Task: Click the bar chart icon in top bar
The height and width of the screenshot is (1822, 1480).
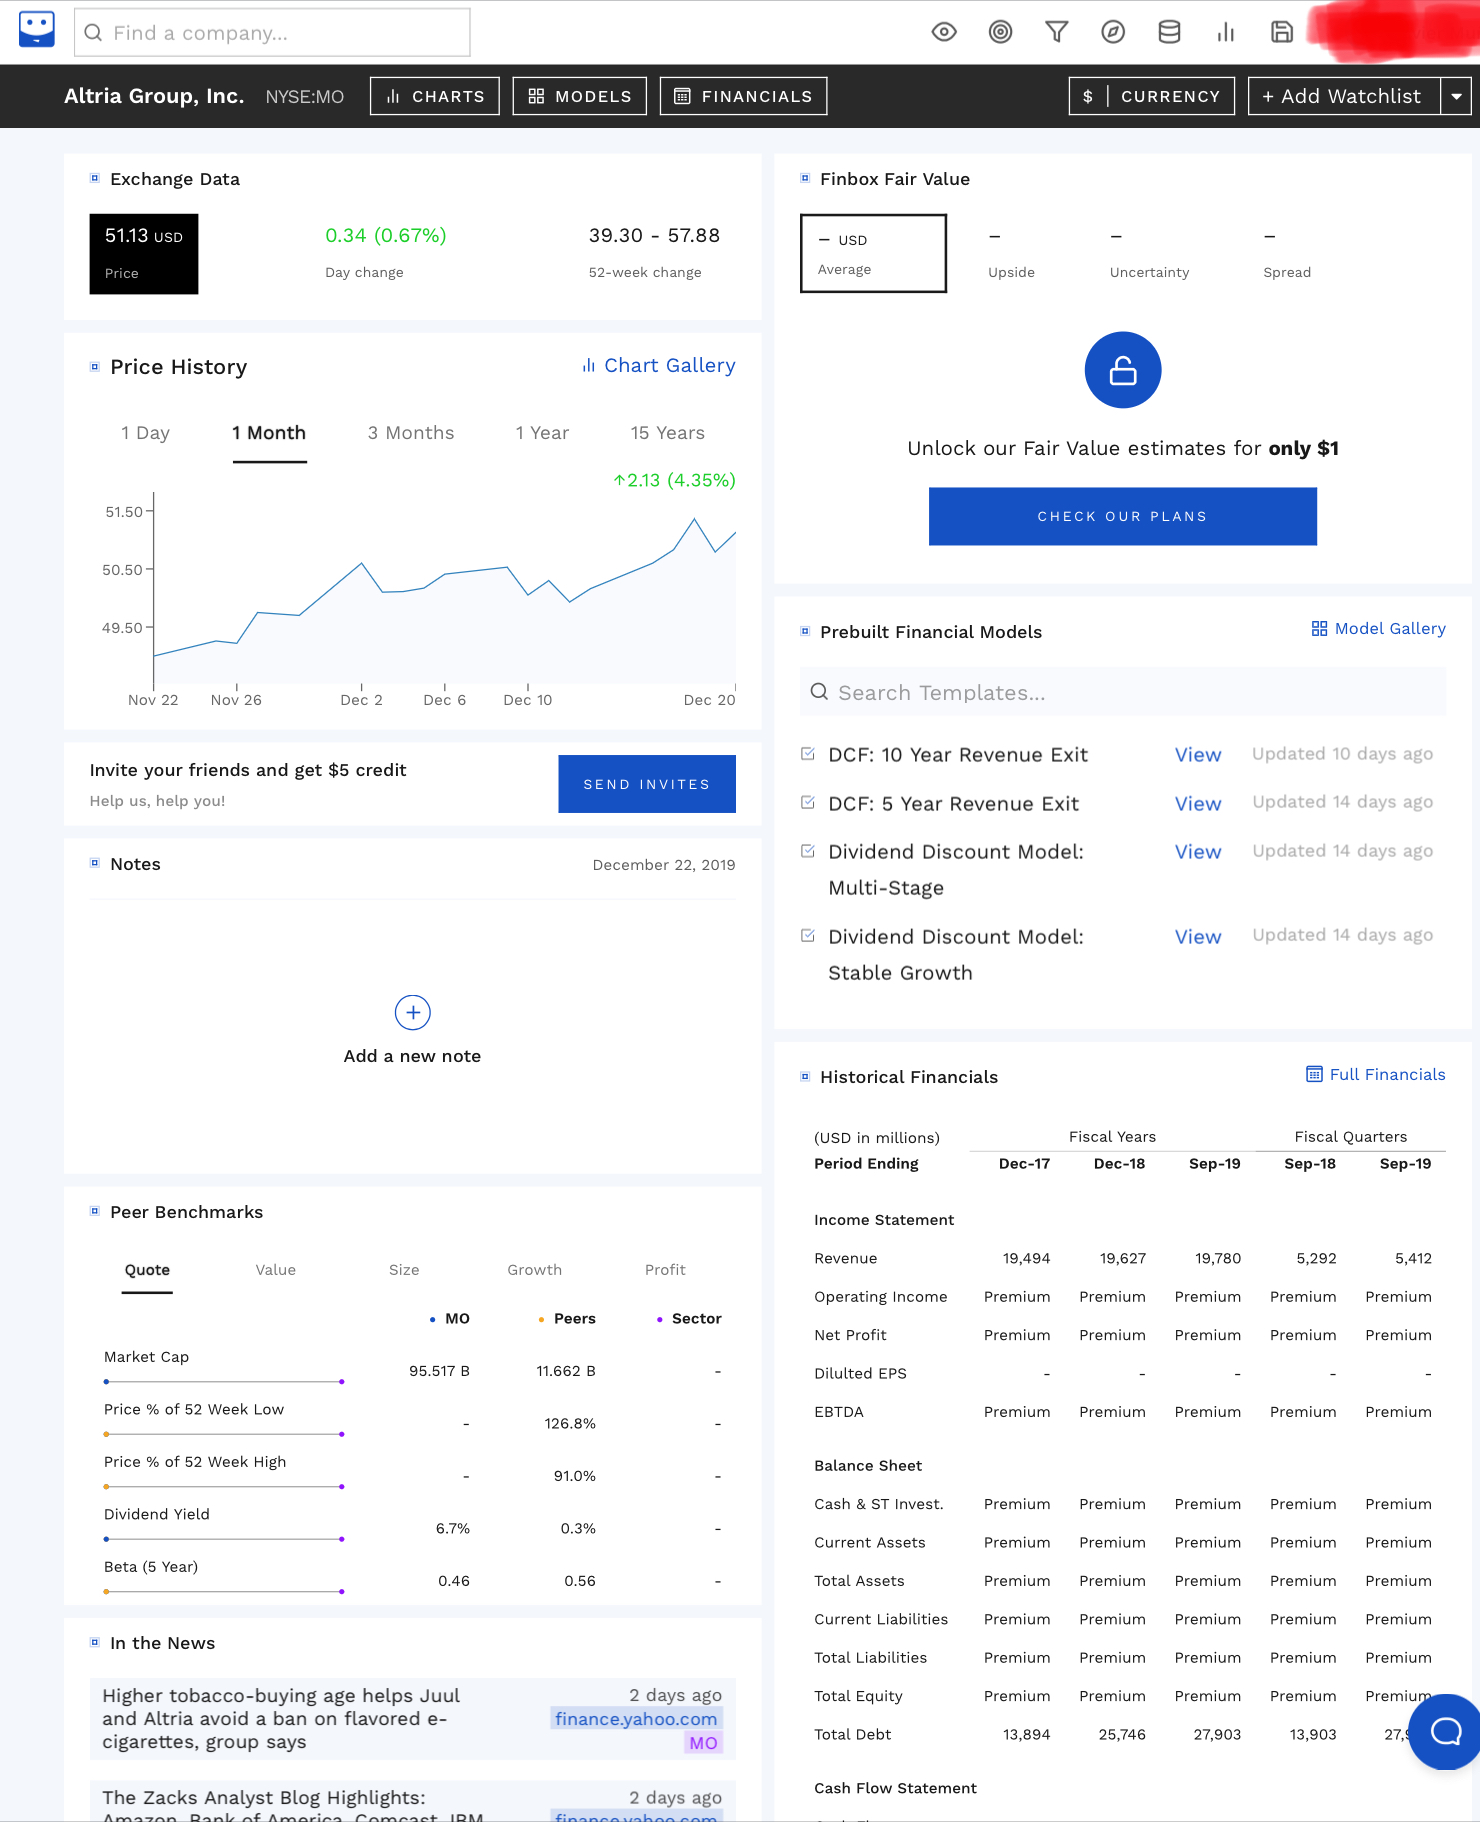Action: click(x=1225, y=32)
